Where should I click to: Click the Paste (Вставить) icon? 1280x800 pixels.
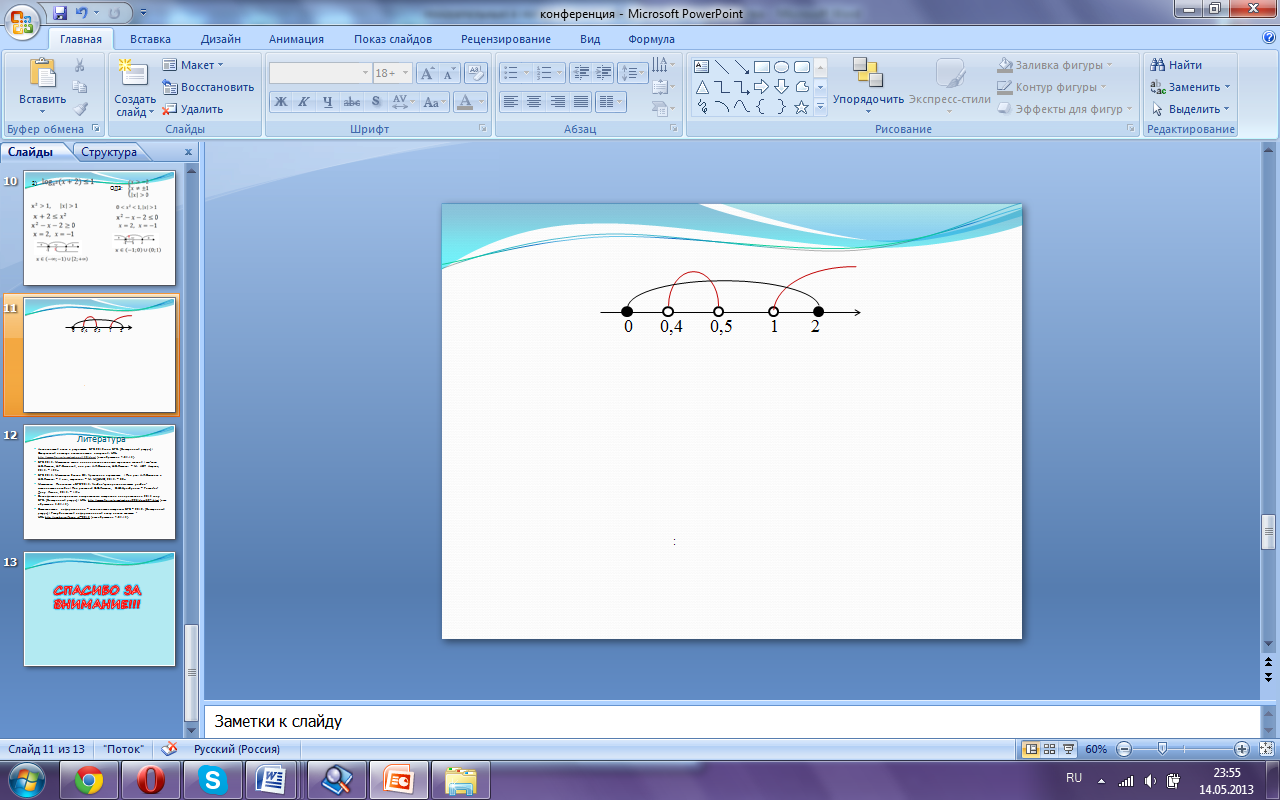click(x=42, y=72)
